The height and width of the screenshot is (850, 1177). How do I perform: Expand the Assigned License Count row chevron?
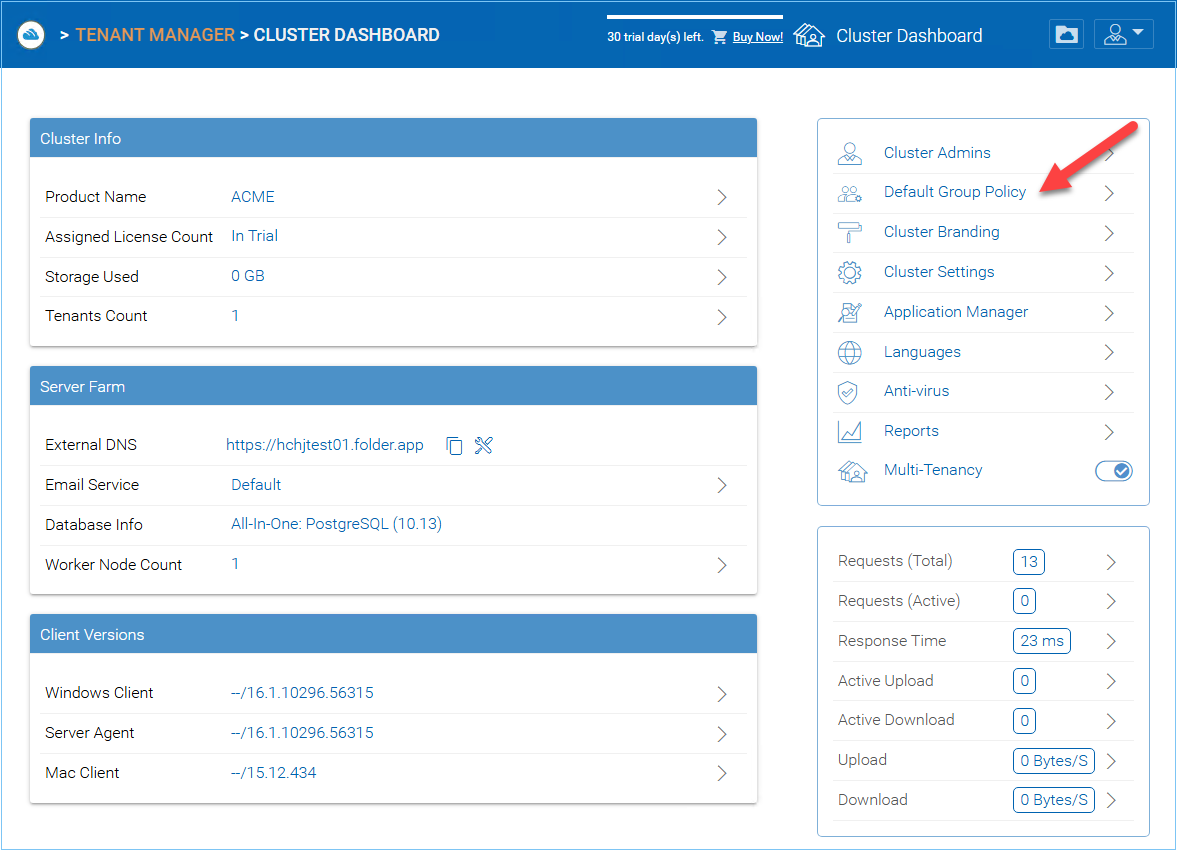(721, 237)
